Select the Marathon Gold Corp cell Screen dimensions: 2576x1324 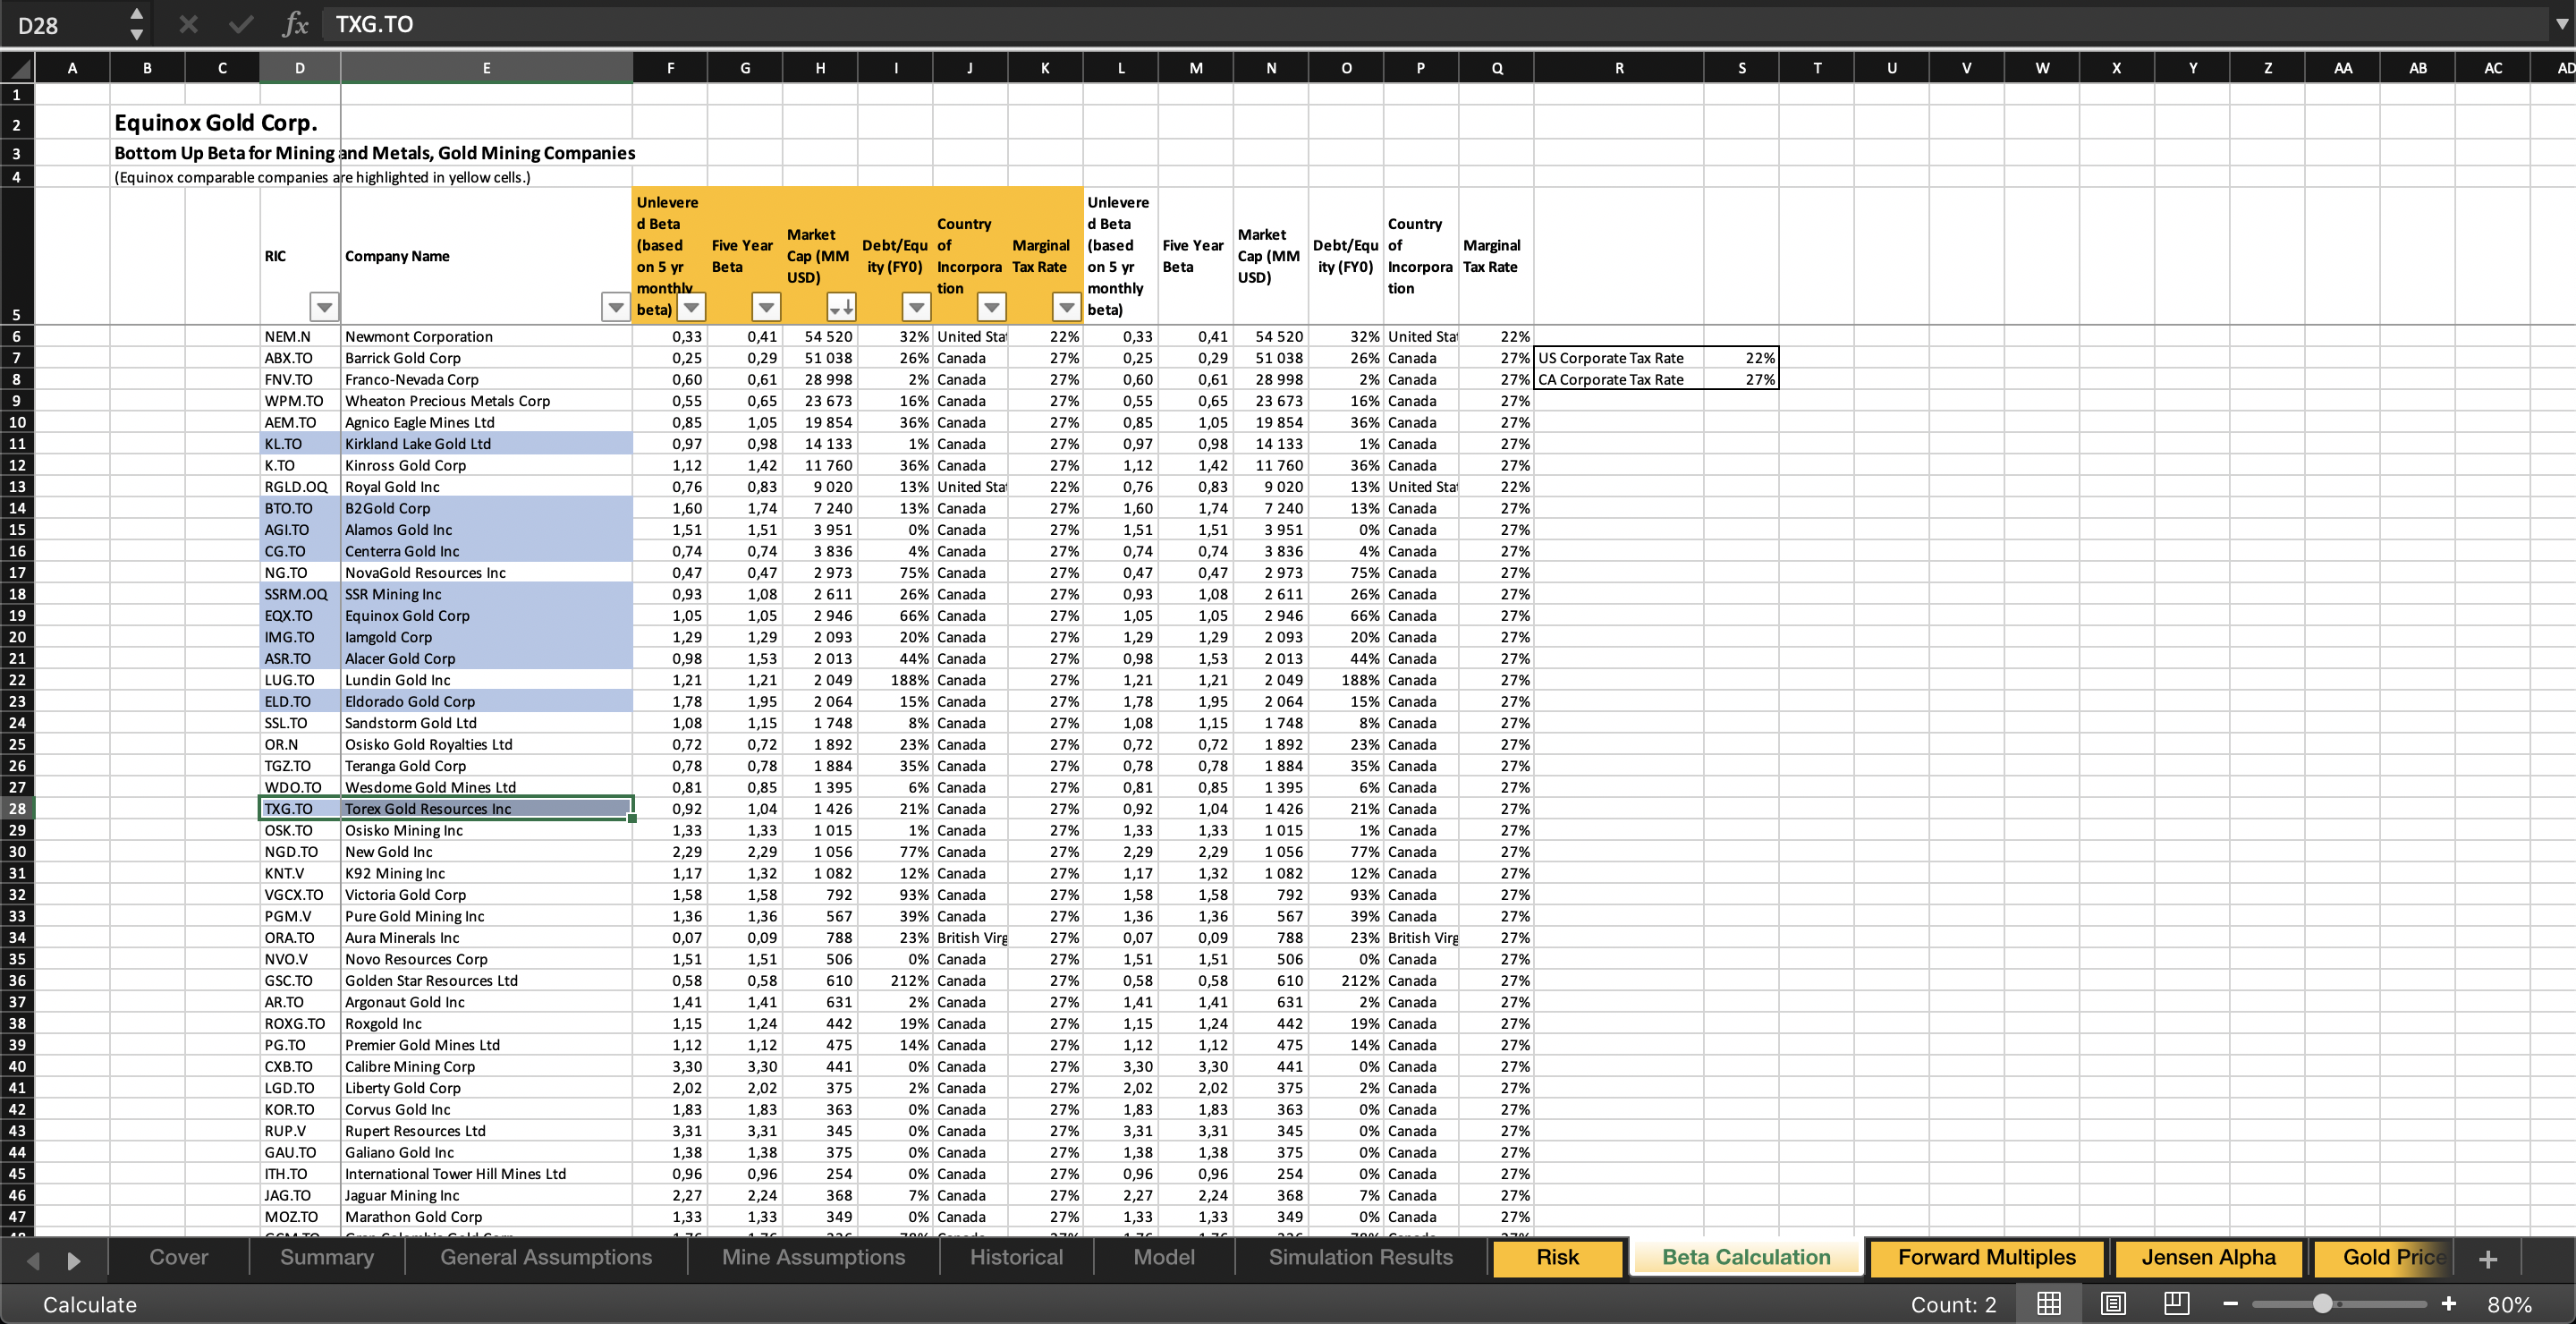pyautogui.click(x=486, y=1216)
